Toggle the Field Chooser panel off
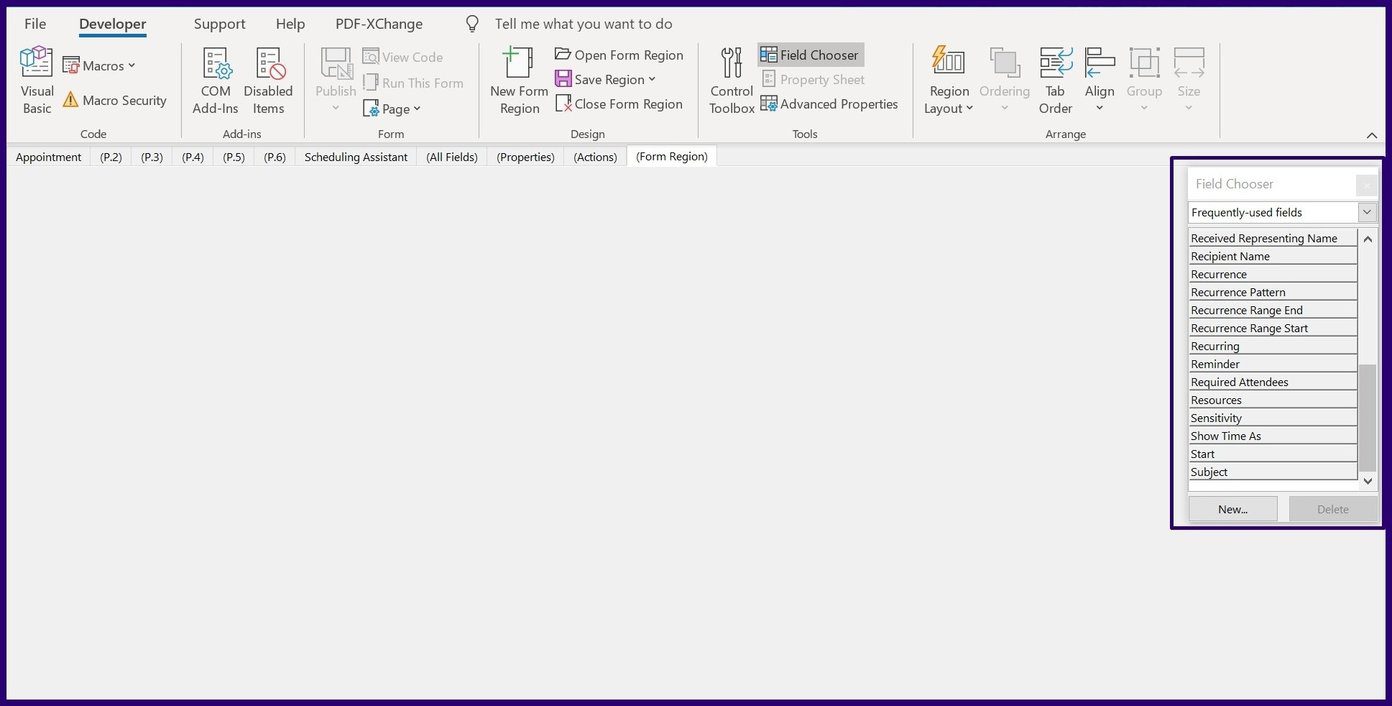 point(809,54)
